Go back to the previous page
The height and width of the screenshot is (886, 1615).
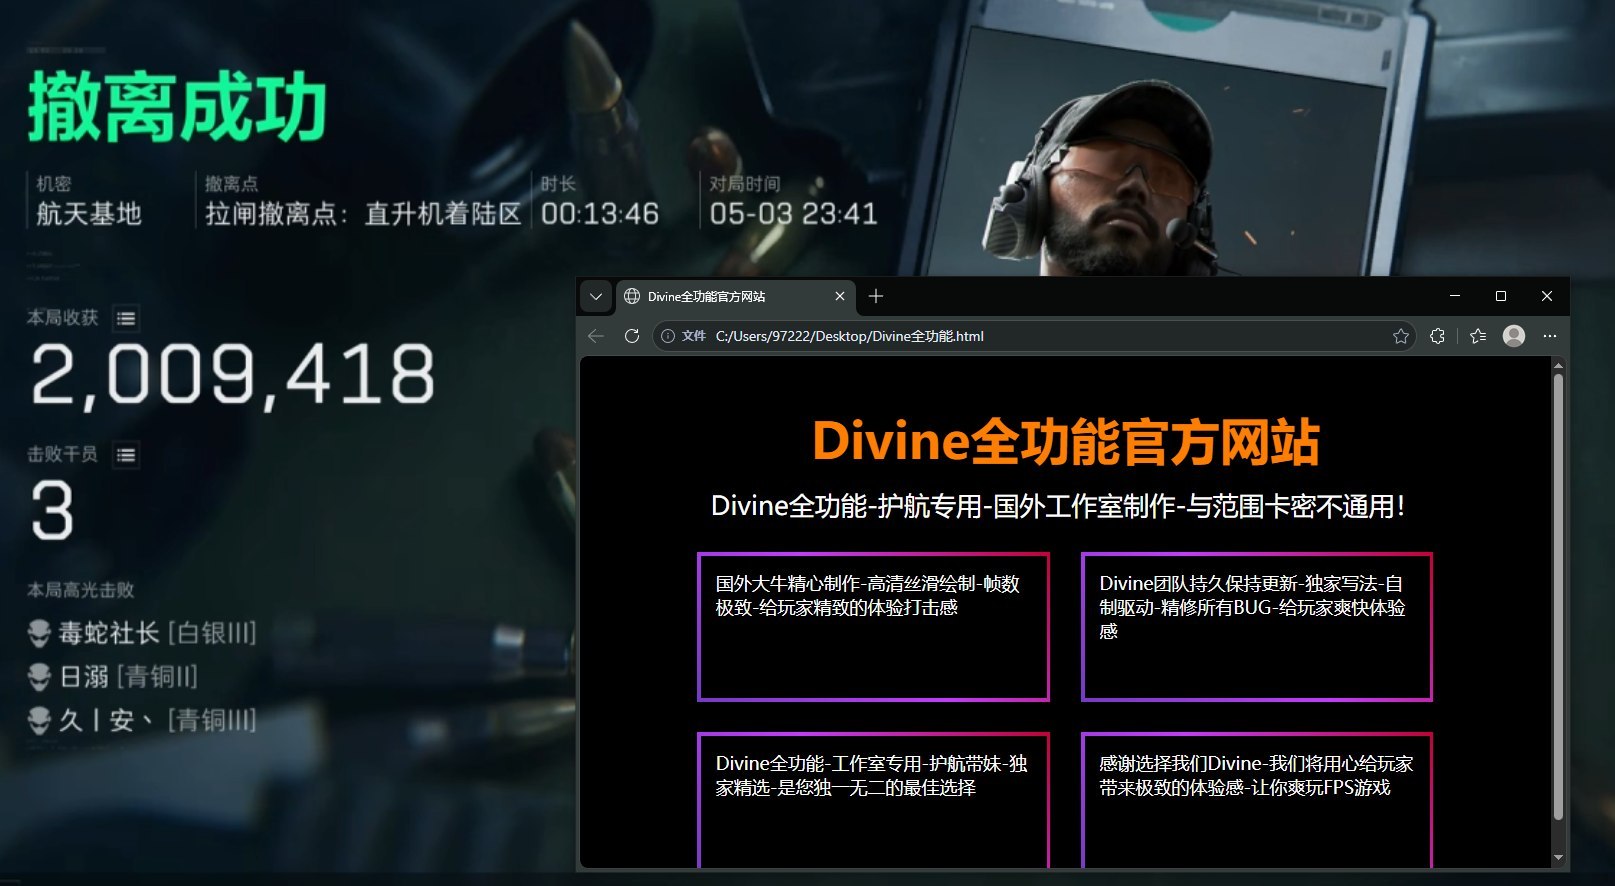tap(596, 336)
